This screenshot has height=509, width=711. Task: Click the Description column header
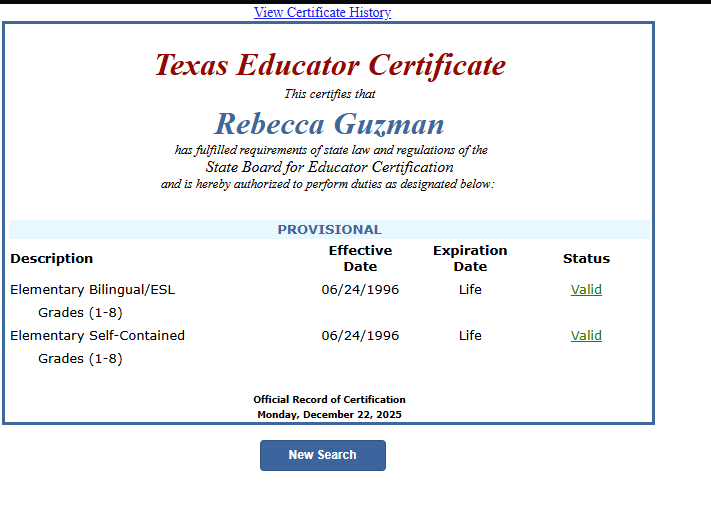(52, 258)
